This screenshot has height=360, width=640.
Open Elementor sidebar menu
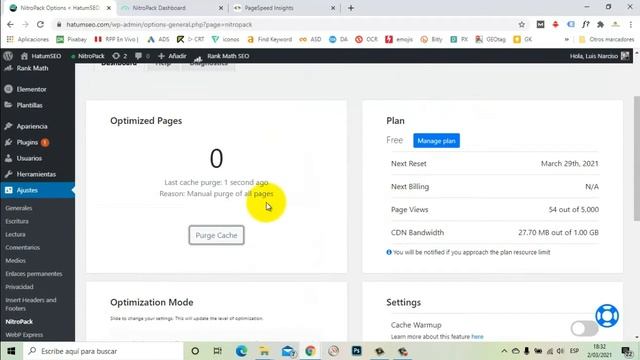[31, 89]
